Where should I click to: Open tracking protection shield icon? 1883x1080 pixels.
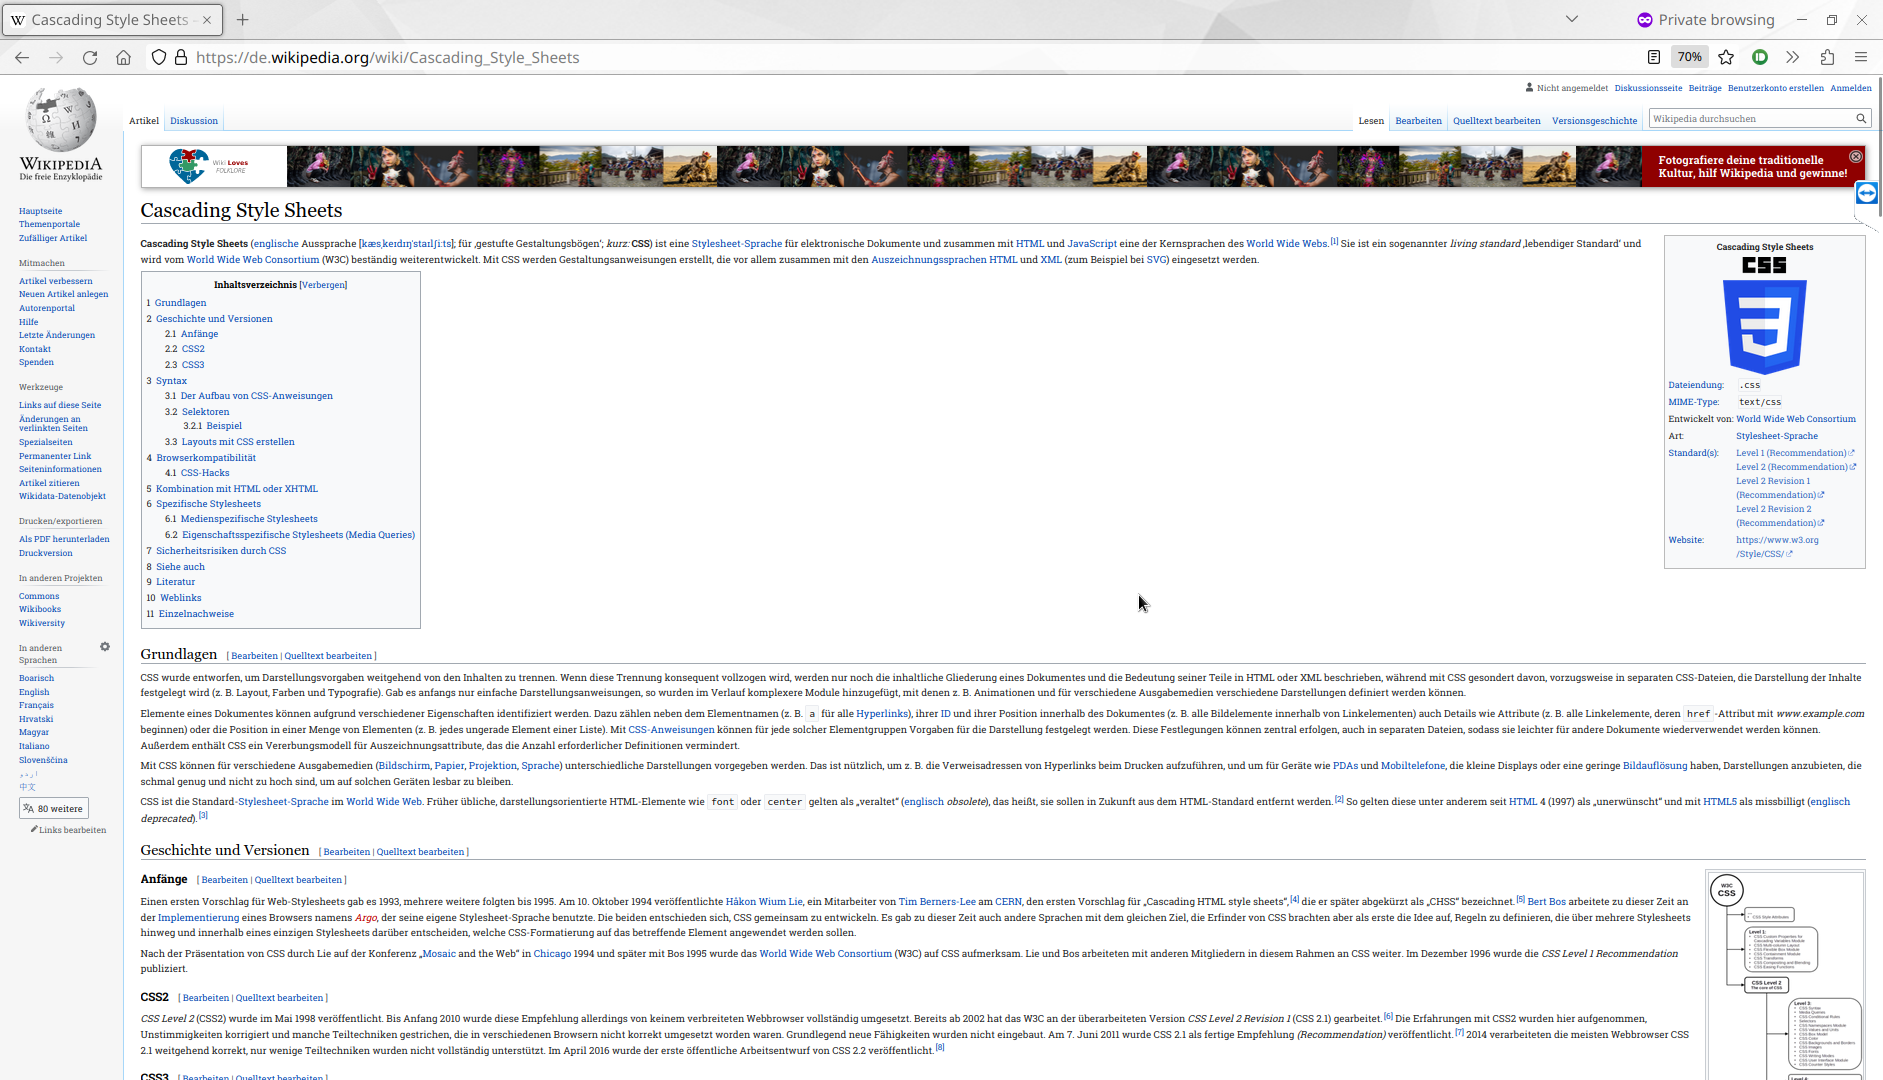pyautogui.click(x=158, y=57)
